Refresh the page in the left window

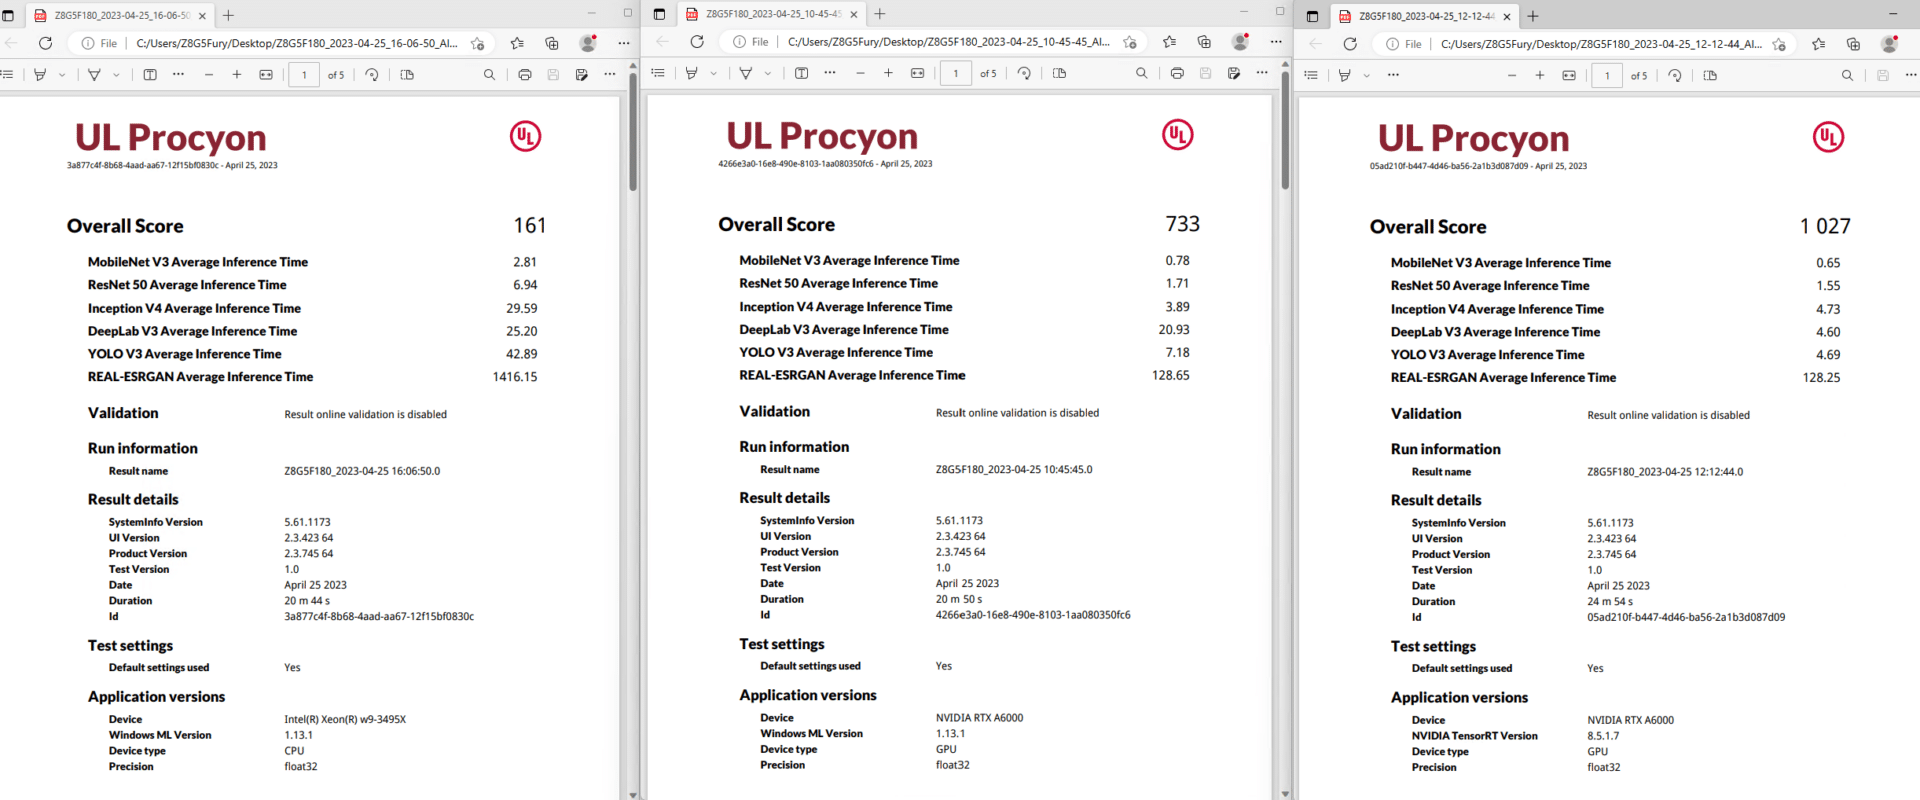click(x=45, y=43)
